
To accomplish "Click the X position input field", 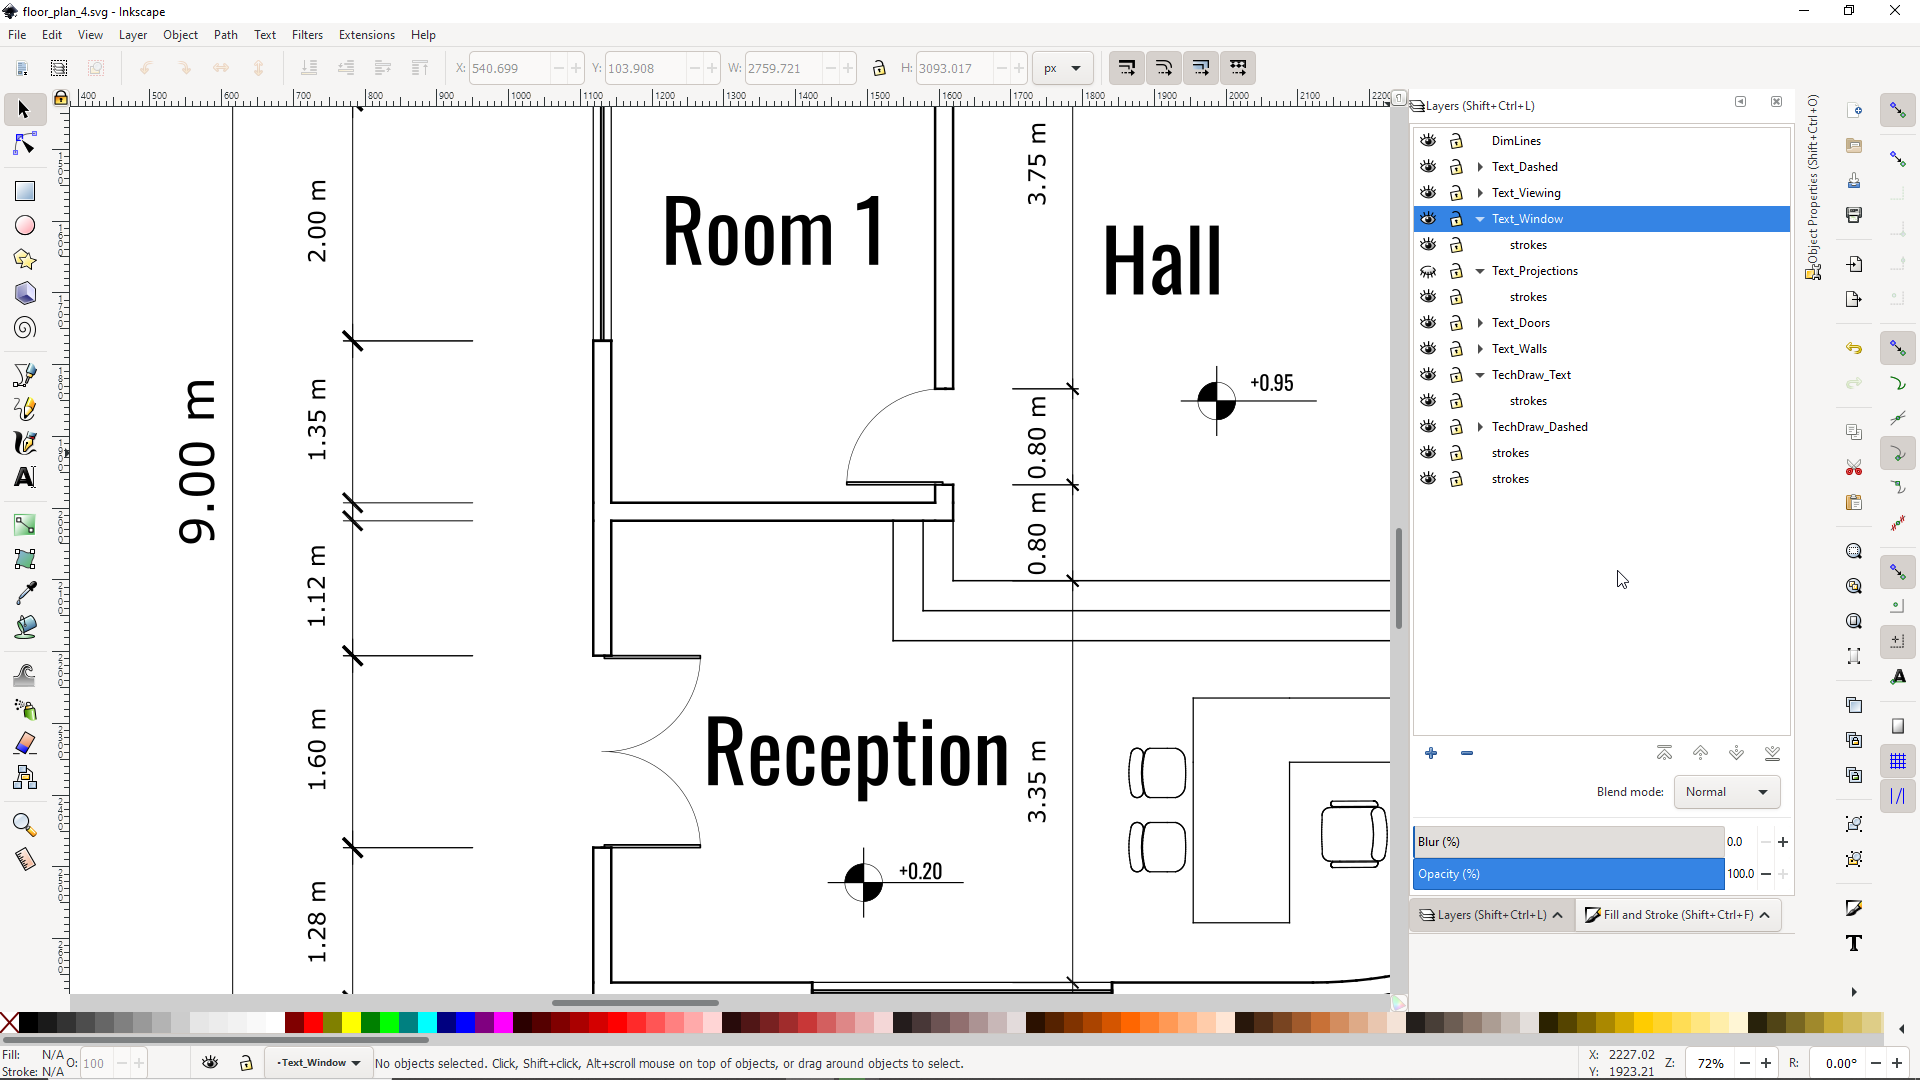I will (x=508, y=68).
